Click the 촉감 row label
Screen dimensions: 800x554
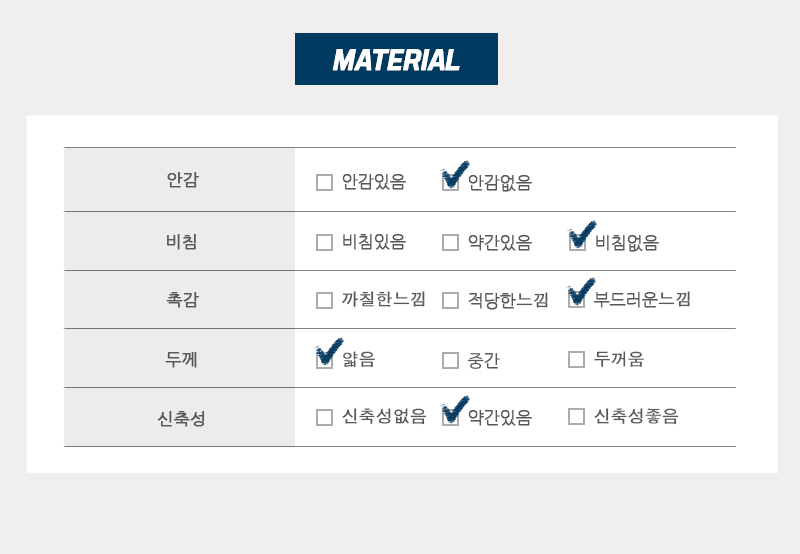pyautogui.click(x=182, y=299)
